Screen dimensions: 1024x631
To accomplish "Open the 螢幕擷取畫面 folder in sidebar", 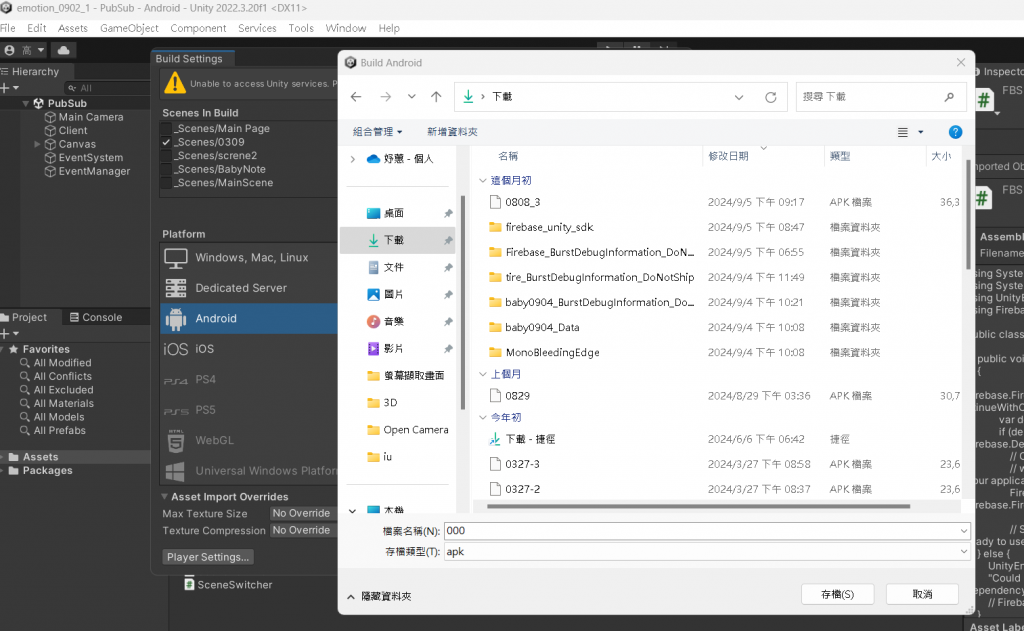I will tap(406, 376).
